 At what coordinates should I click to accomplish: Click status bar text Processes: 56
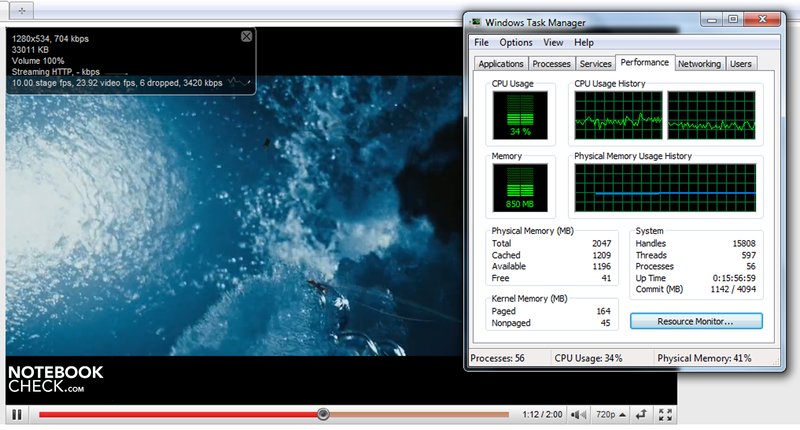coord(497,358)
